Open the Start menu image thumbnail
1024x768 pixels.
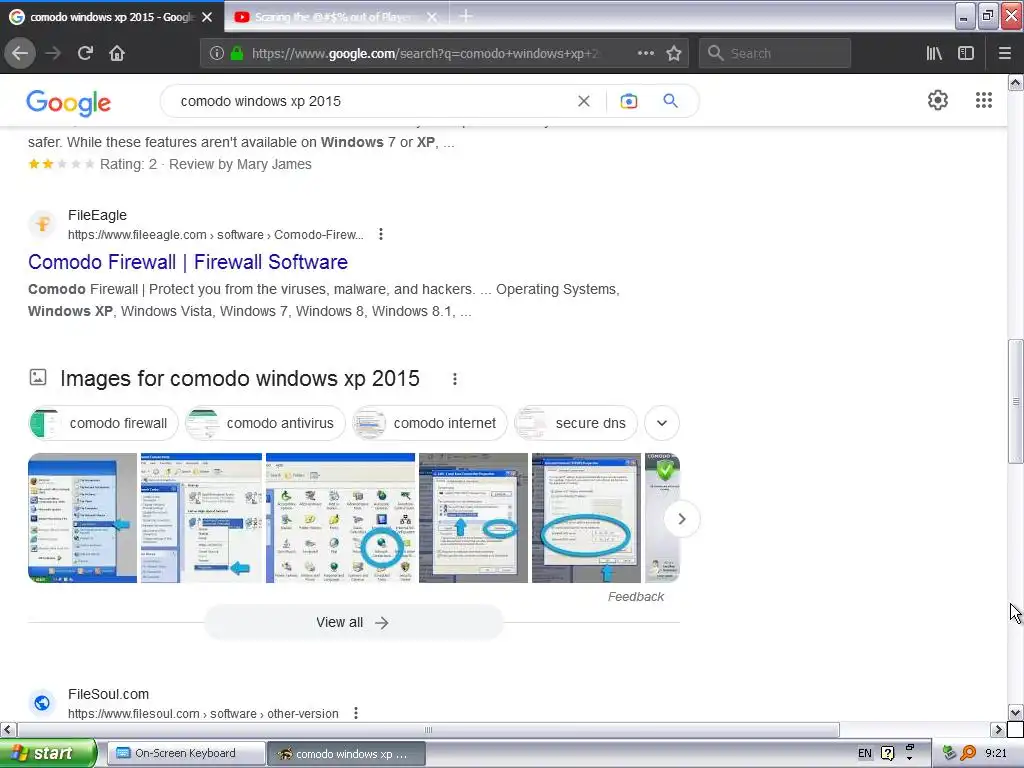[82, 518]
